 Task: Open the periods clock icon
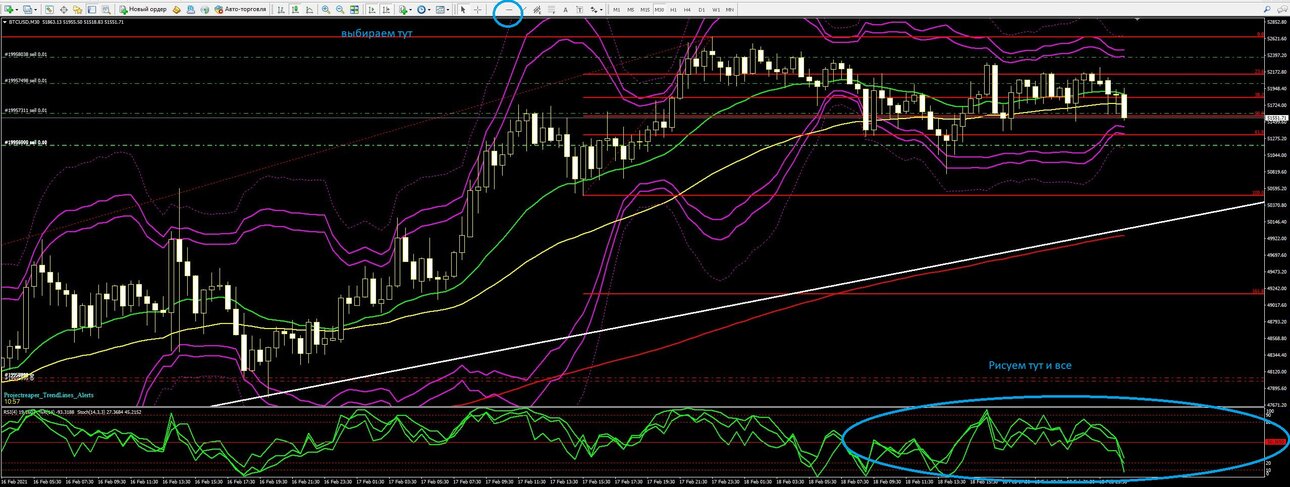click(x=421, y=9)
